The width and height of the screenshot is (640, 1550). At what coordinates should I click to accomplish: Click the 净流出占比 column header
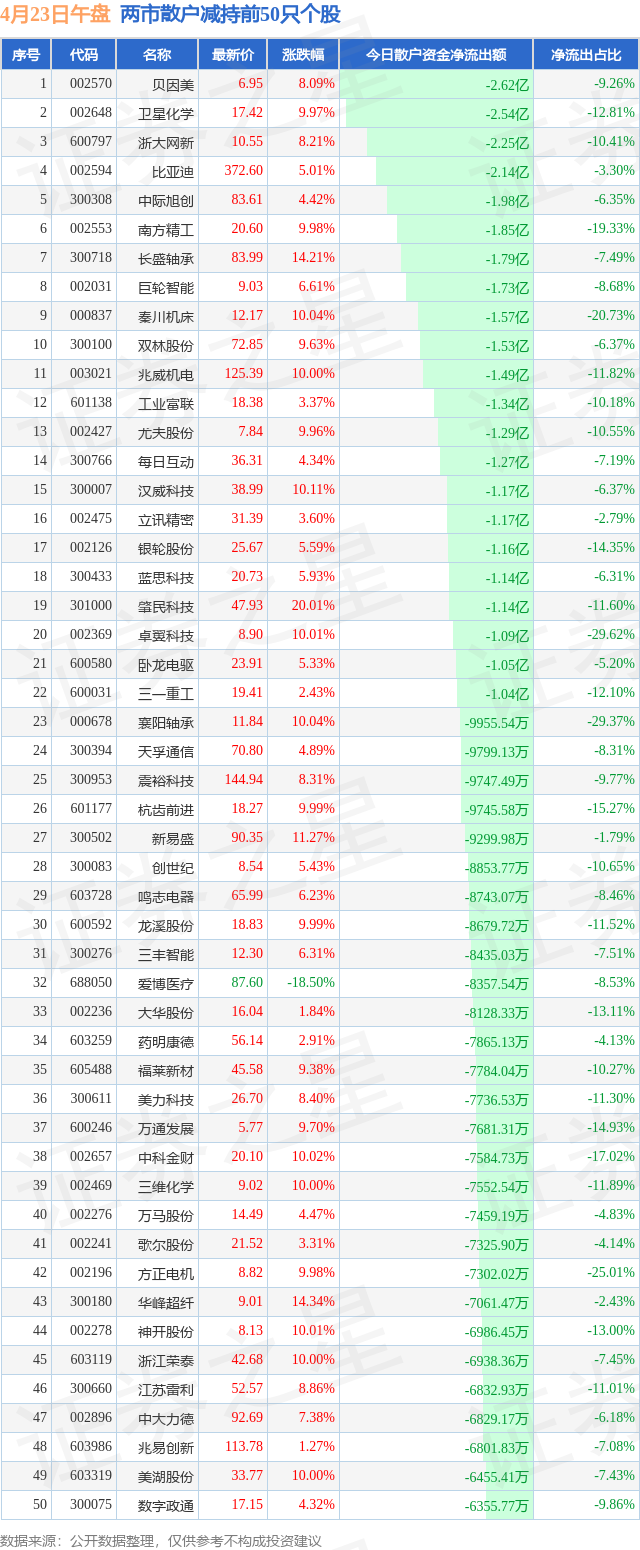pyautogui.click(x=586, y=55)
